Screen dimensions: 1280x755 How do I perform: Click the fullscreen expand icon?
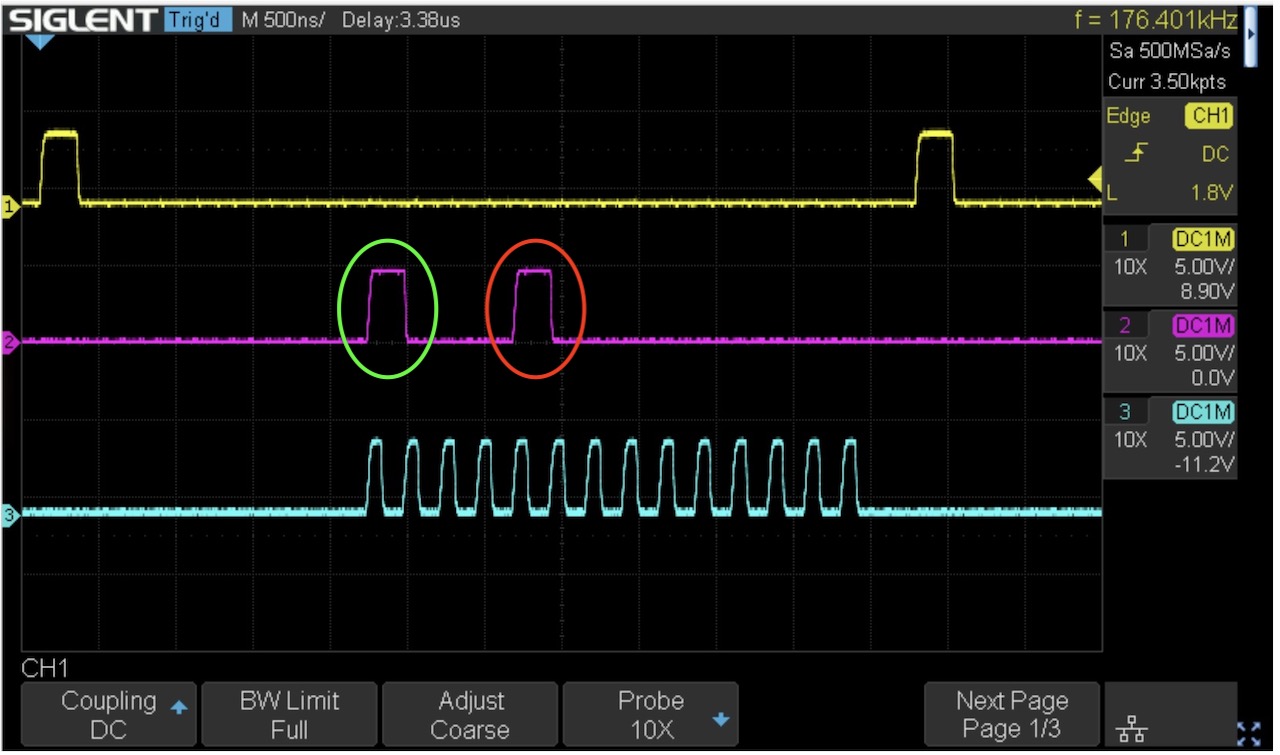(1248, 733)
